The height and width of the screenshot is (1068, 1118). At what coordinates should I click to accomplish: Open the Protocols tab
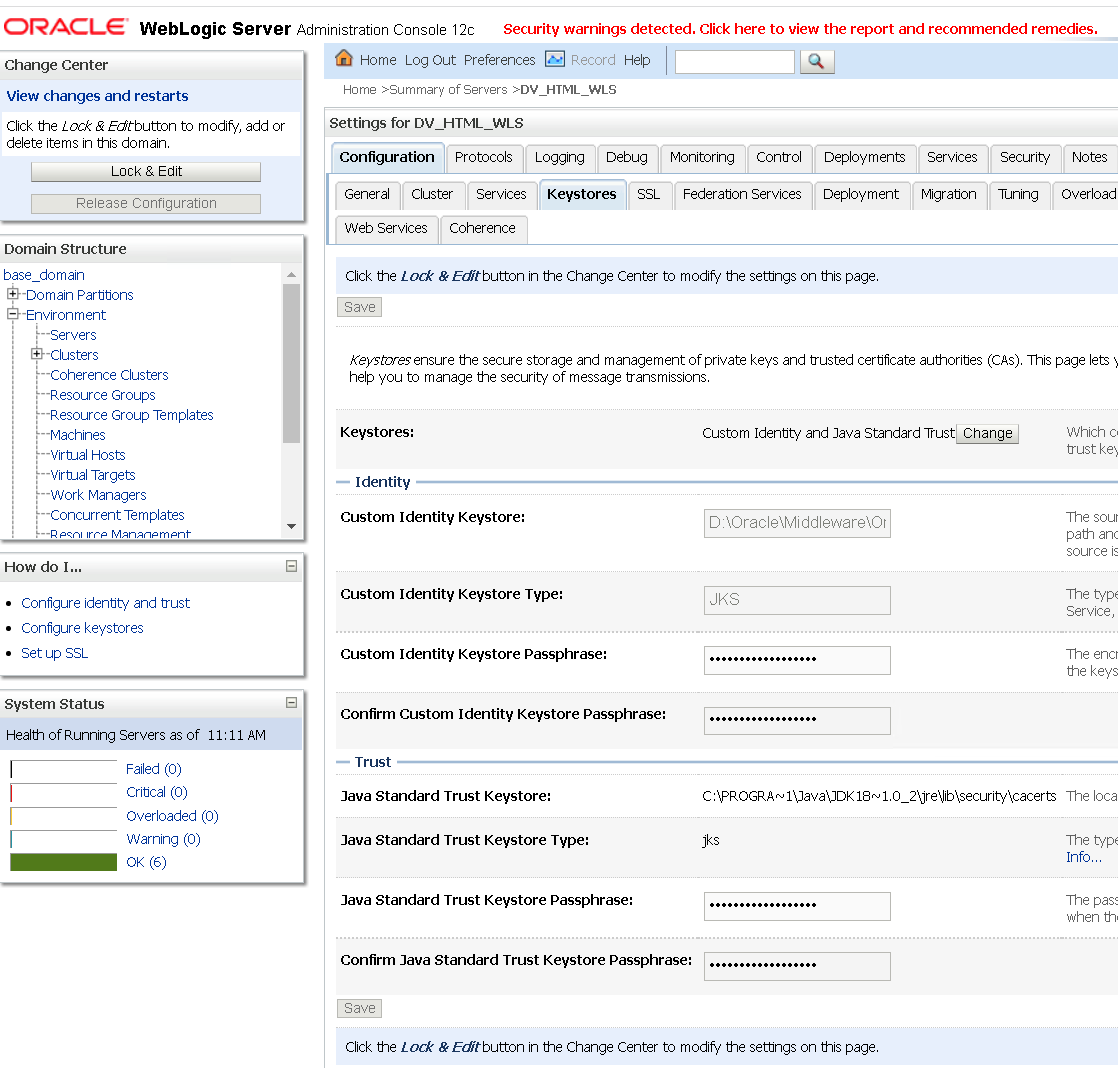click(x=483, y=158)
